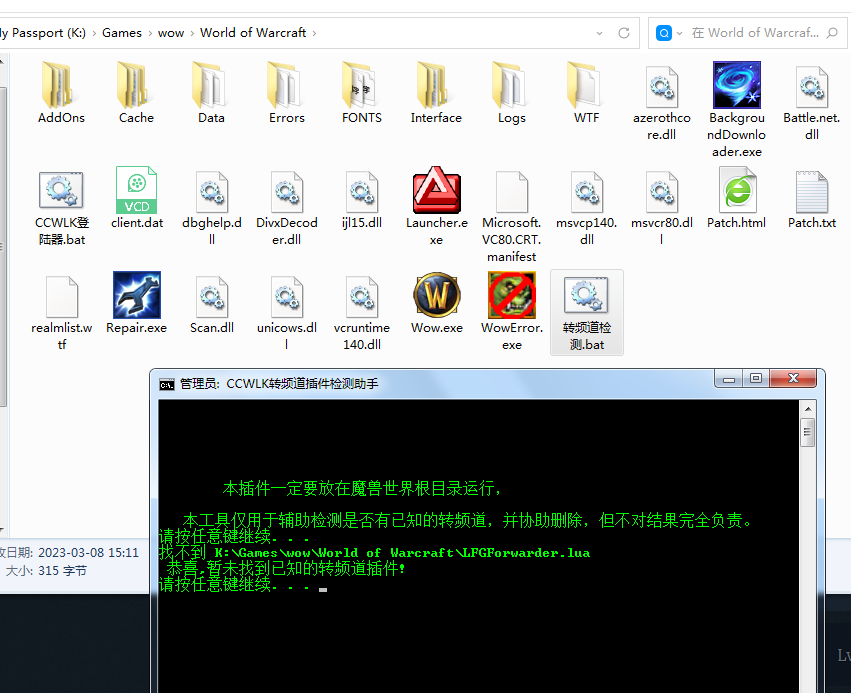Launch Wow.exe to start the game
Screen dimensions: 851x693
437,296
